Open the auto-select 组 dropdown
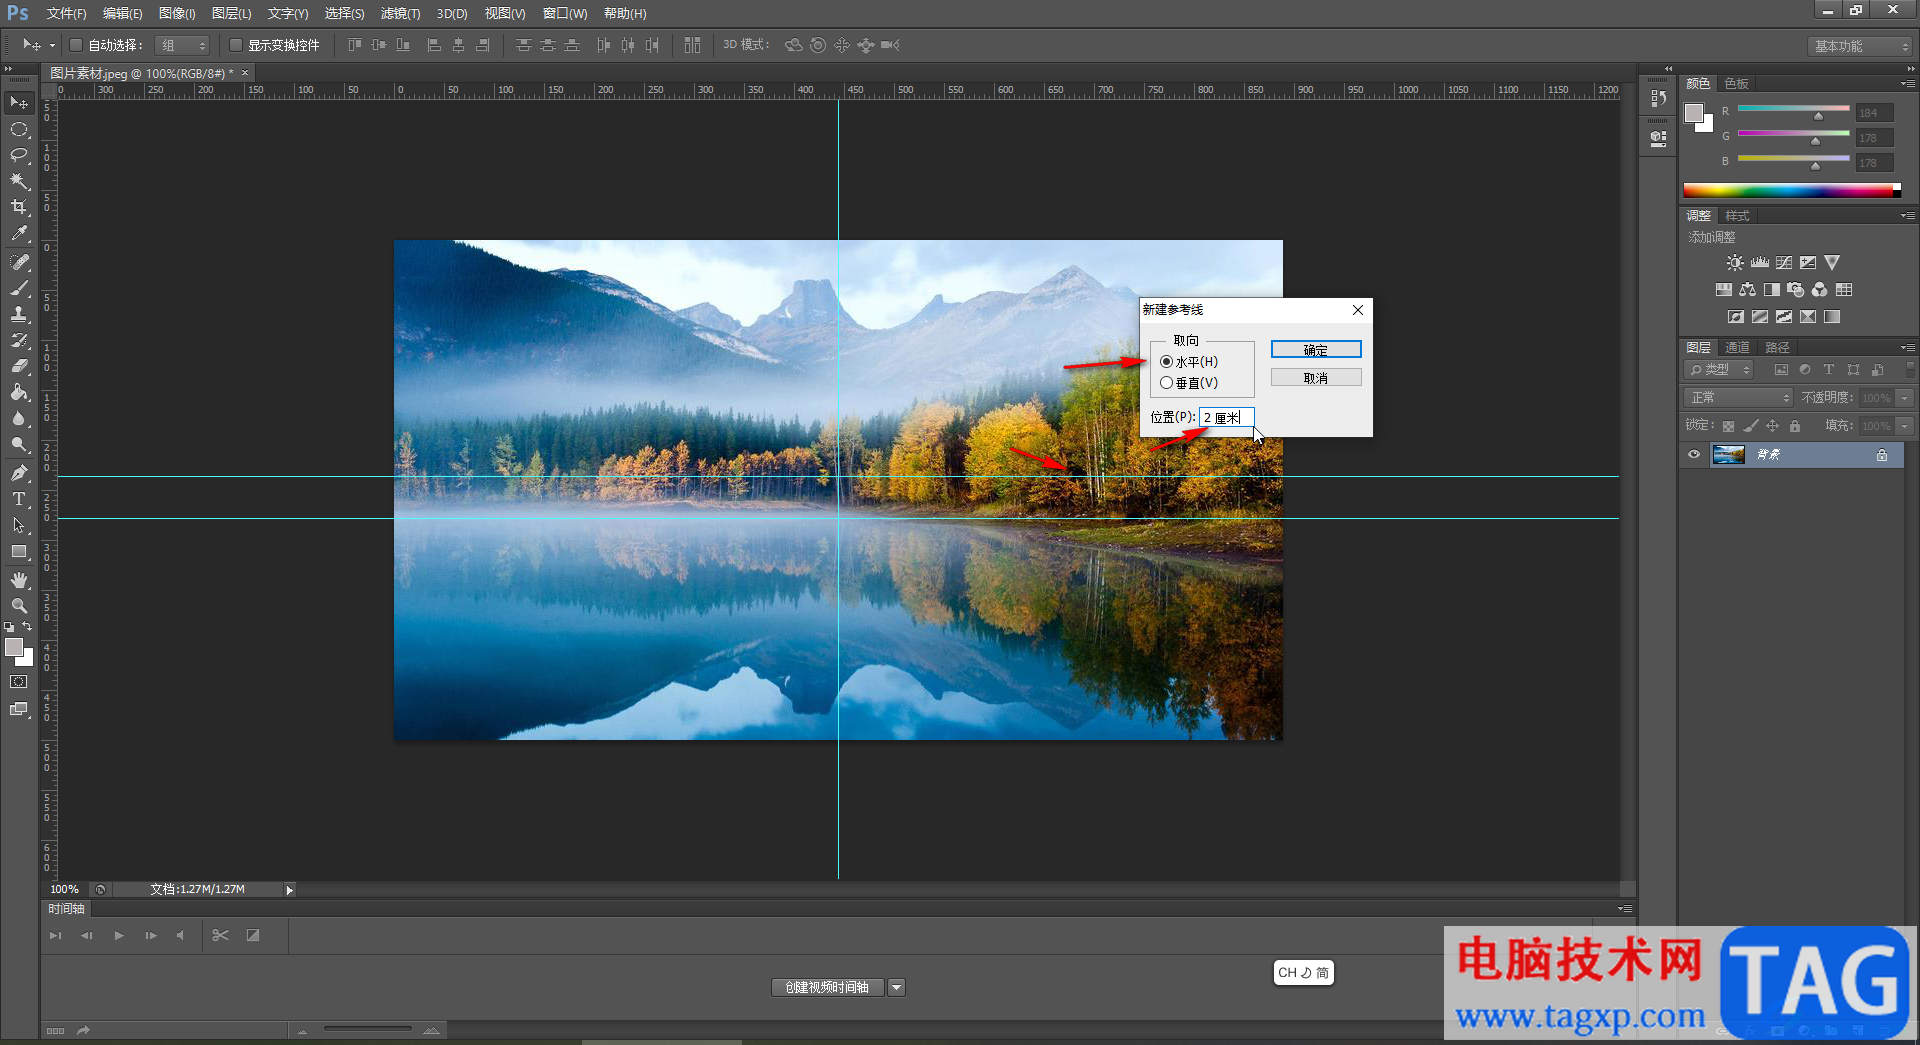1920x1045 pixels. click(x=182, y=45)
